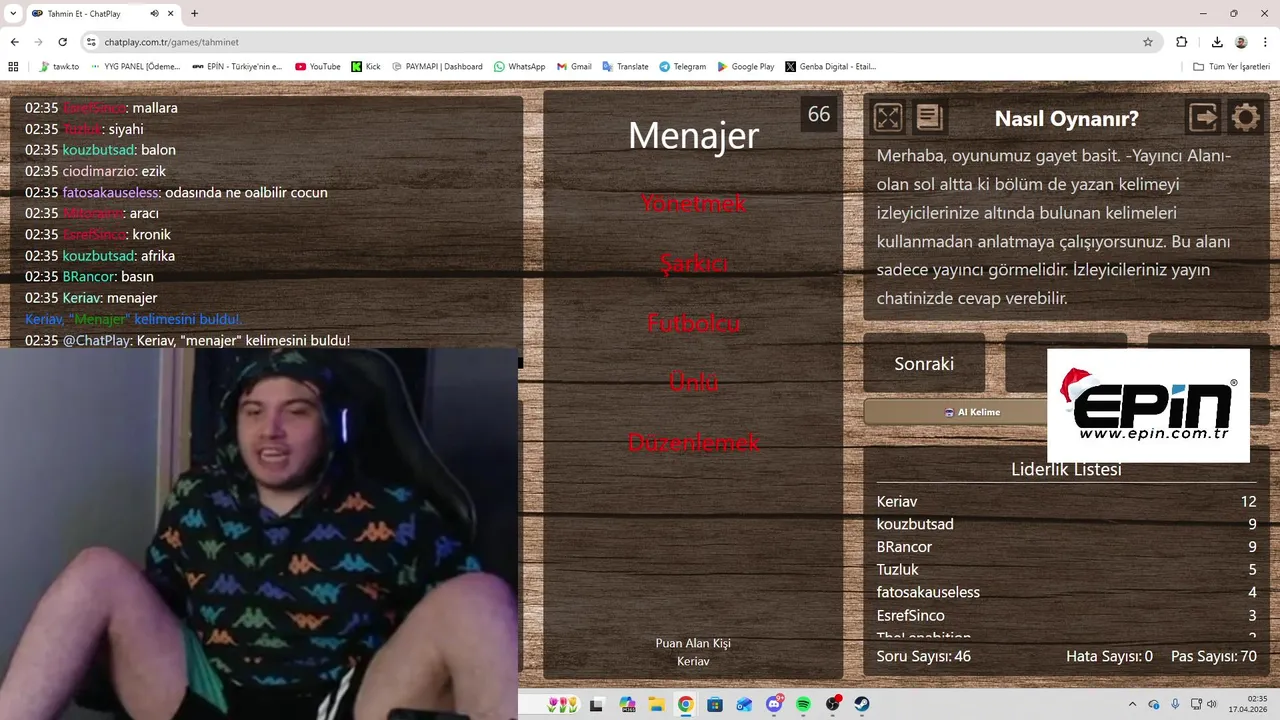Open the Translate bookmark
Viewport: 1280px width, 720px height.
[x=625, y=67]
